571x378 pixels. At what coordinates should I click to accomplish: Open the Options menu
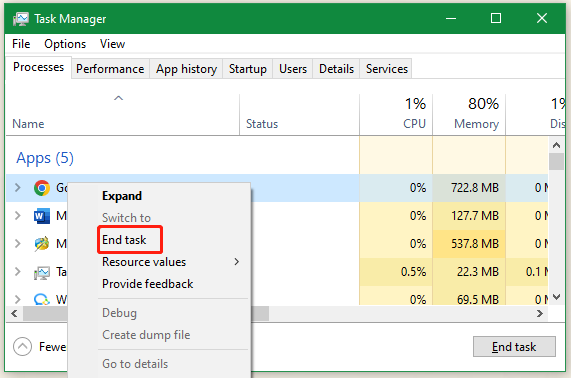(x=65, y=44)
